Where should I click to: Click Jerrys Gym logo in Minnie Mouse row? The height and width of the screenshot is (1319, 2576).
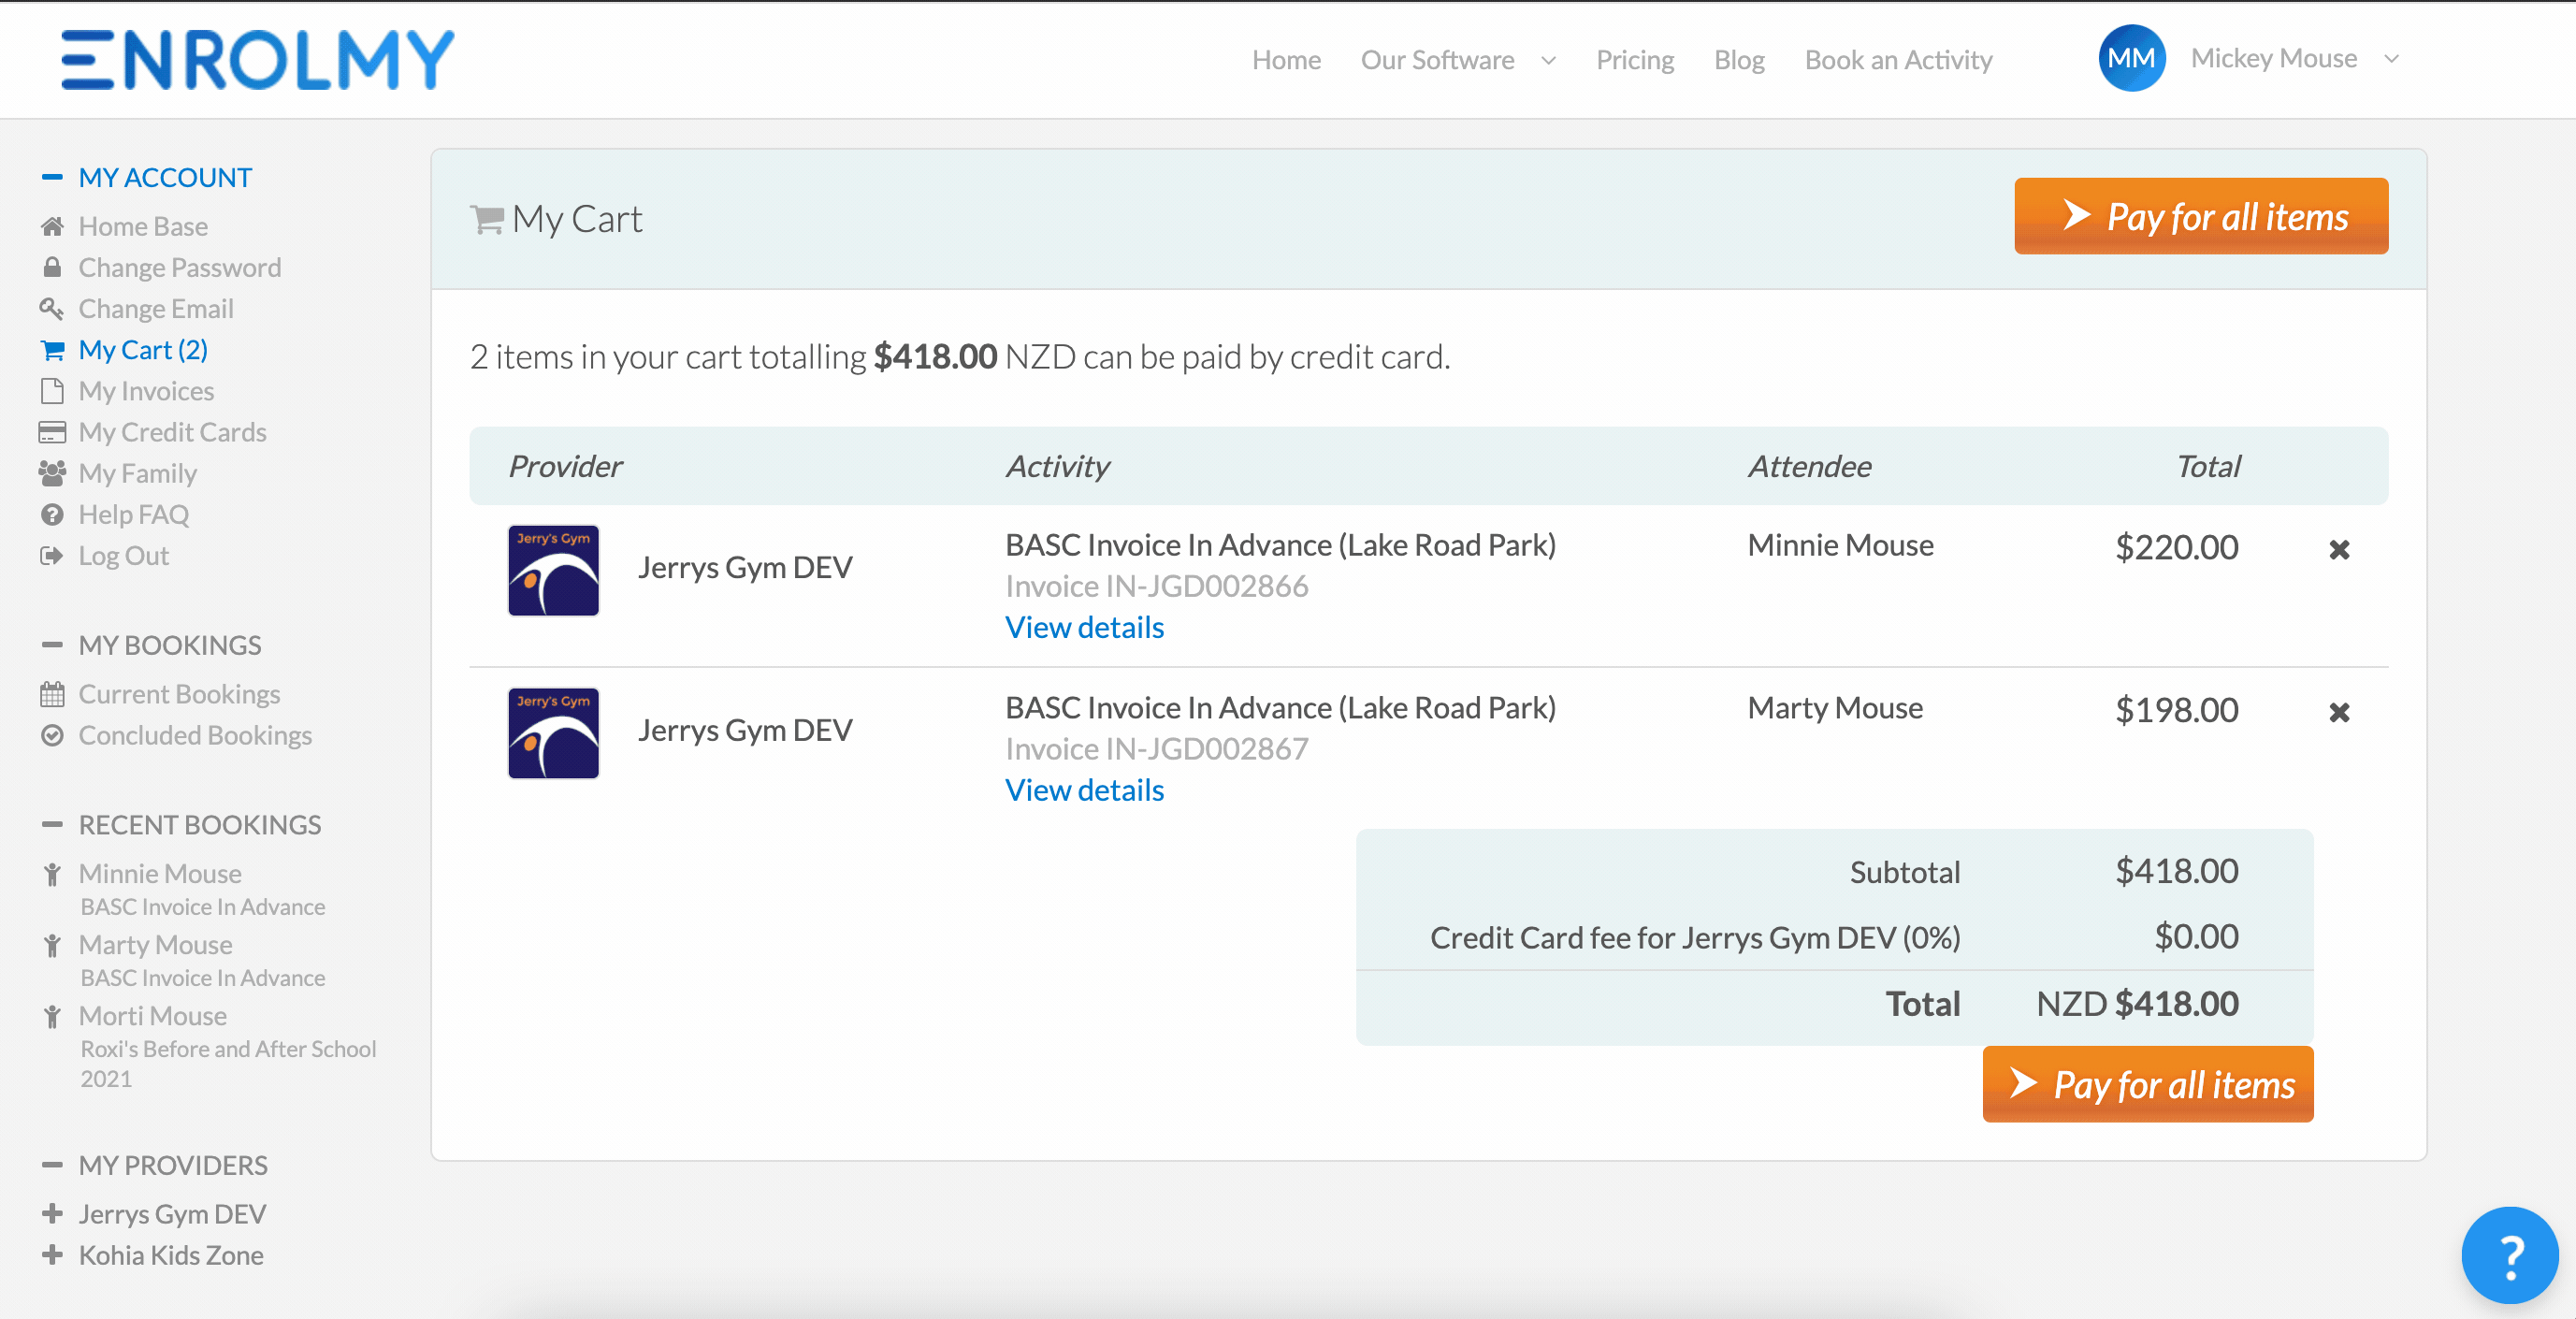click(x=553, y=569)
